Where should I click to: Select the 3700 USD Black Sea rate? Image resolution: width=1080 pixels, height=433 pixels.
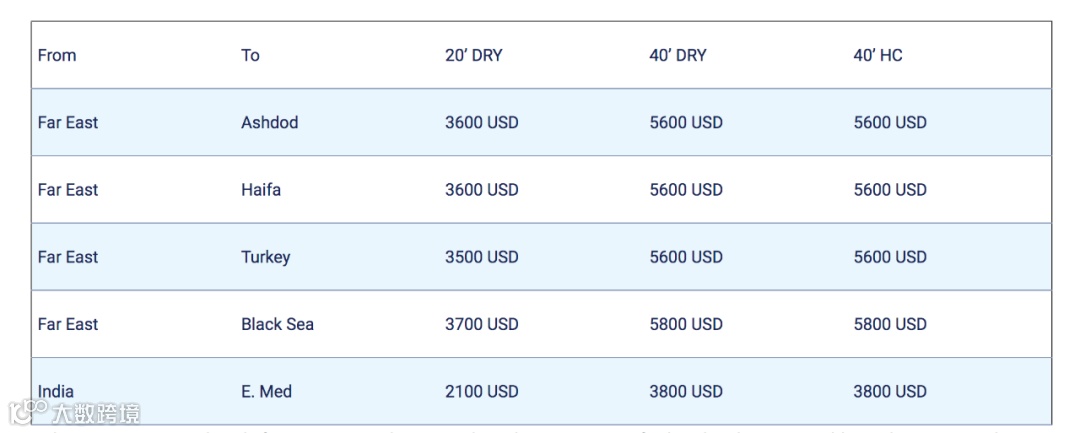tap(481, 323)
